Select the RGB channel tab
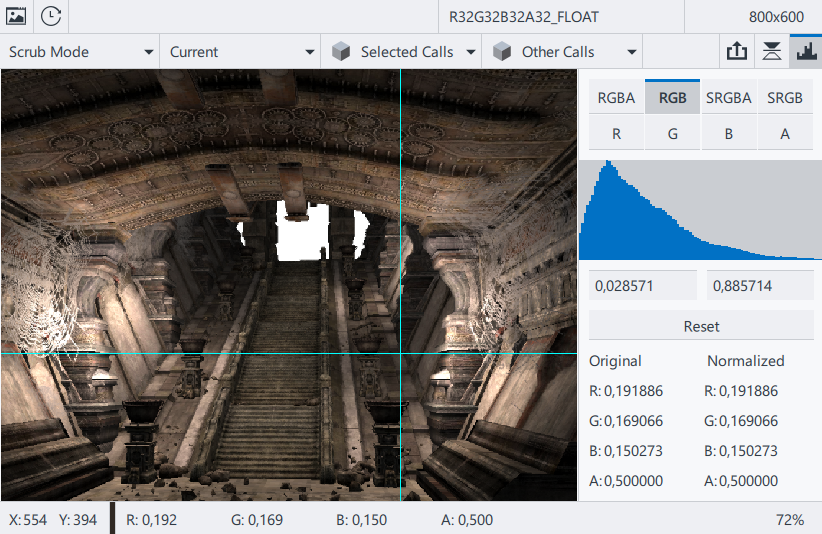This screenshot has width=822, height=534. click(672, 97)
